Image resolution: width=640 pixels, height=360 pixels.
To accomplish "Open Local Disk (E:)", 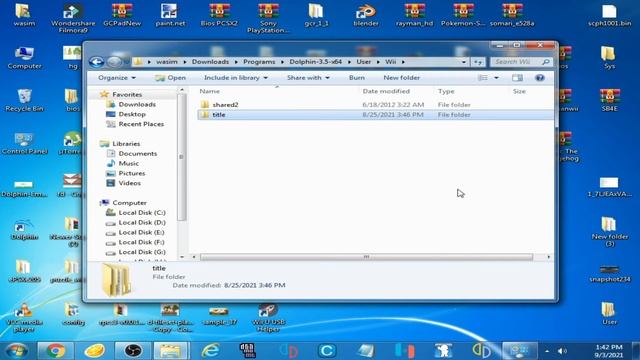I will pos(141,232).
